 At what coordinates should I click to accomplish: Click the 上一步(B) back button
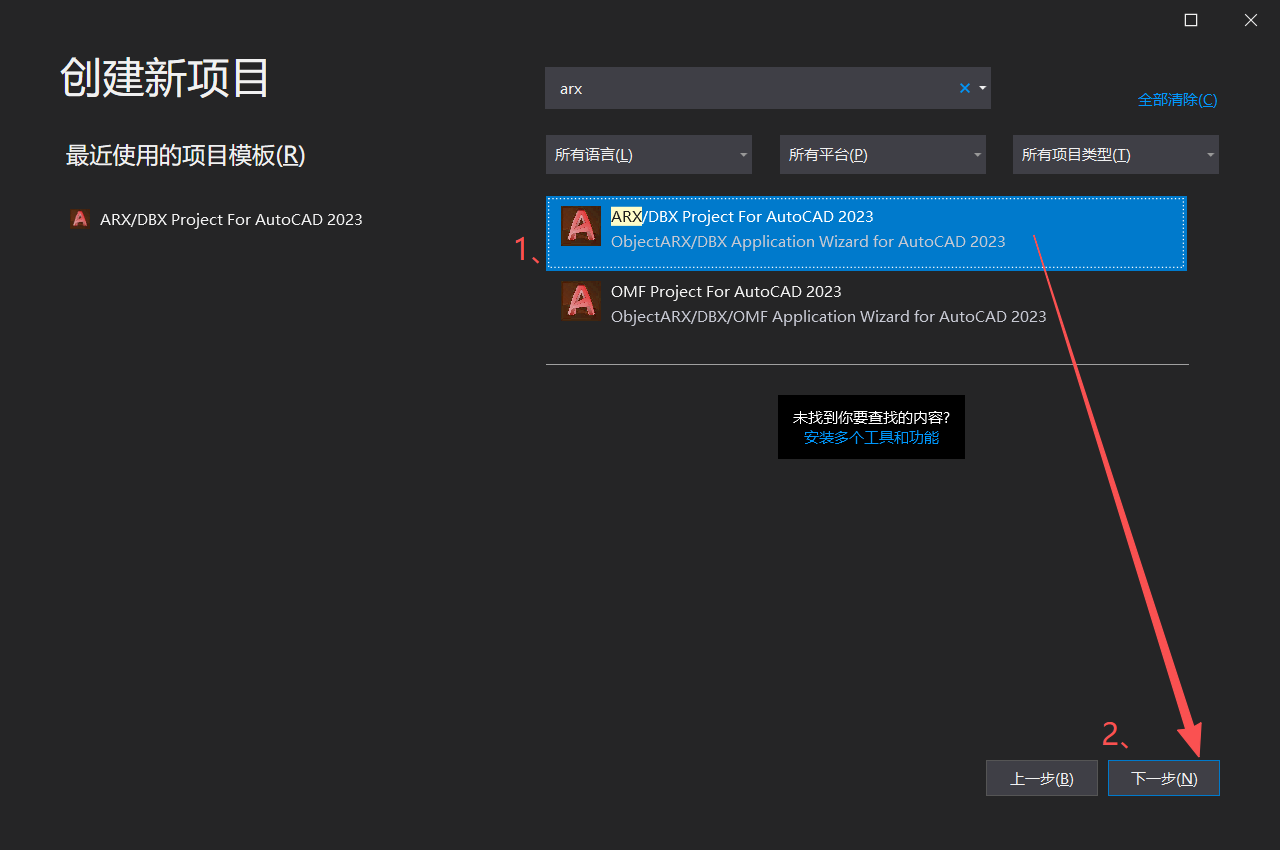tap(1042, 778)
